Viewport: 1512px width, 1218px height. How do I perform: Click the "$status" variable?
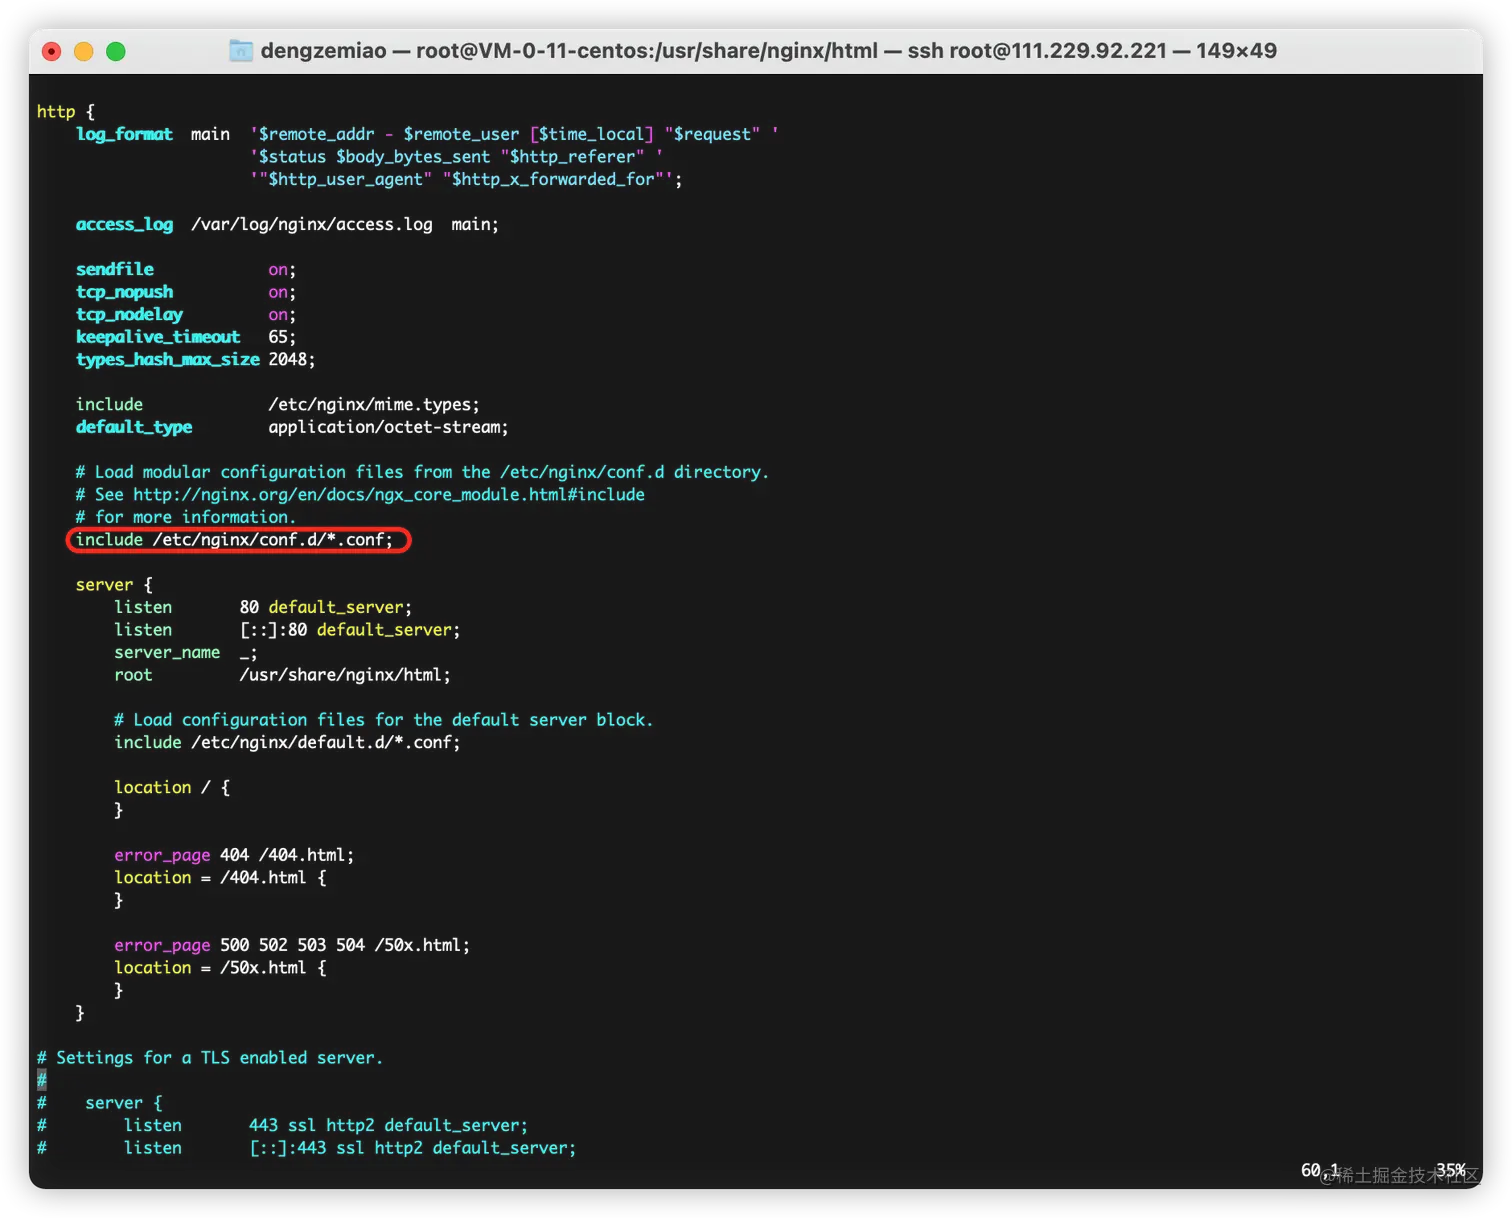[x=293, y=157]
